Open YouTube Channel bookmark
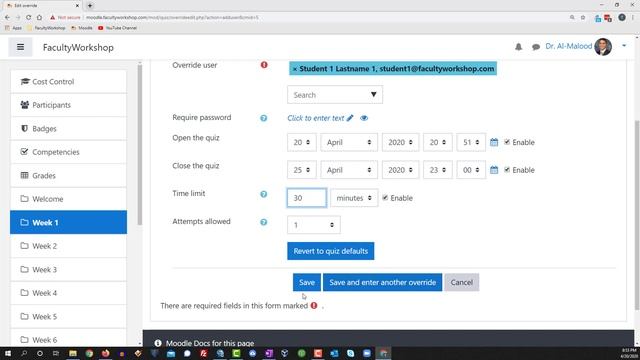640x360 pixels. pos(118,28)
